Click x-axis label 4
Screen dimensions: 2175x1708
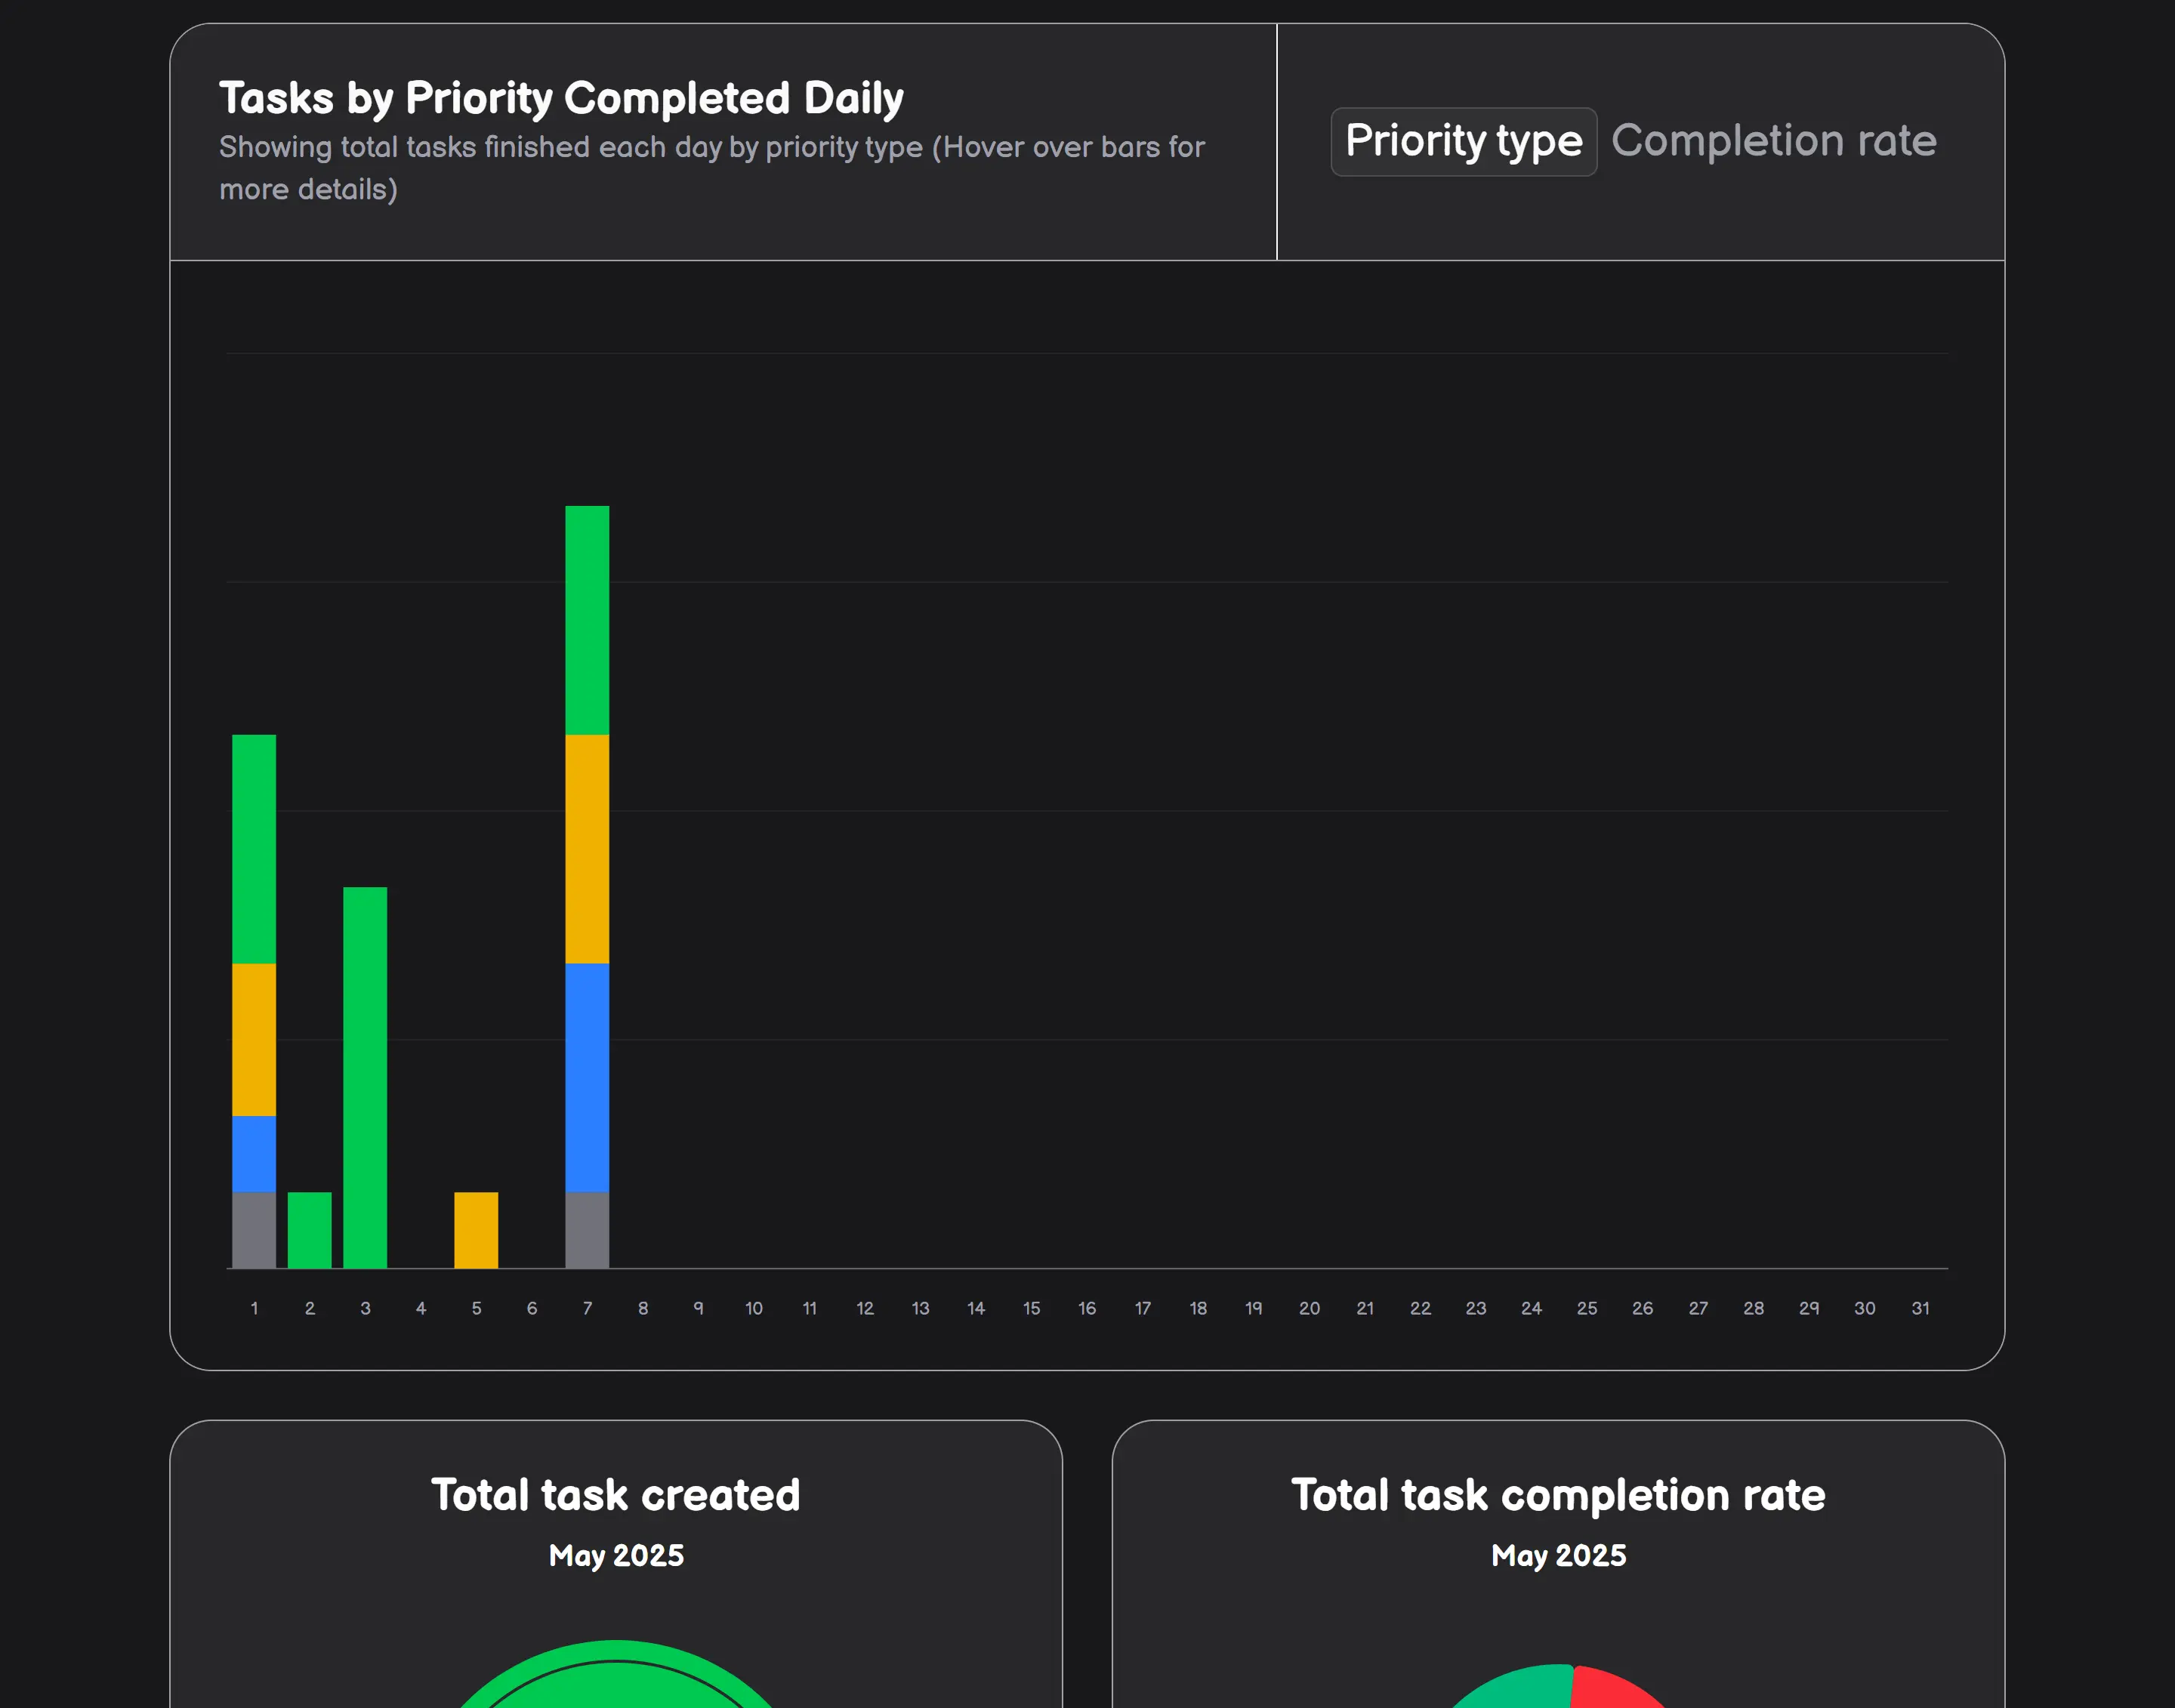(x=421, y=1308)
